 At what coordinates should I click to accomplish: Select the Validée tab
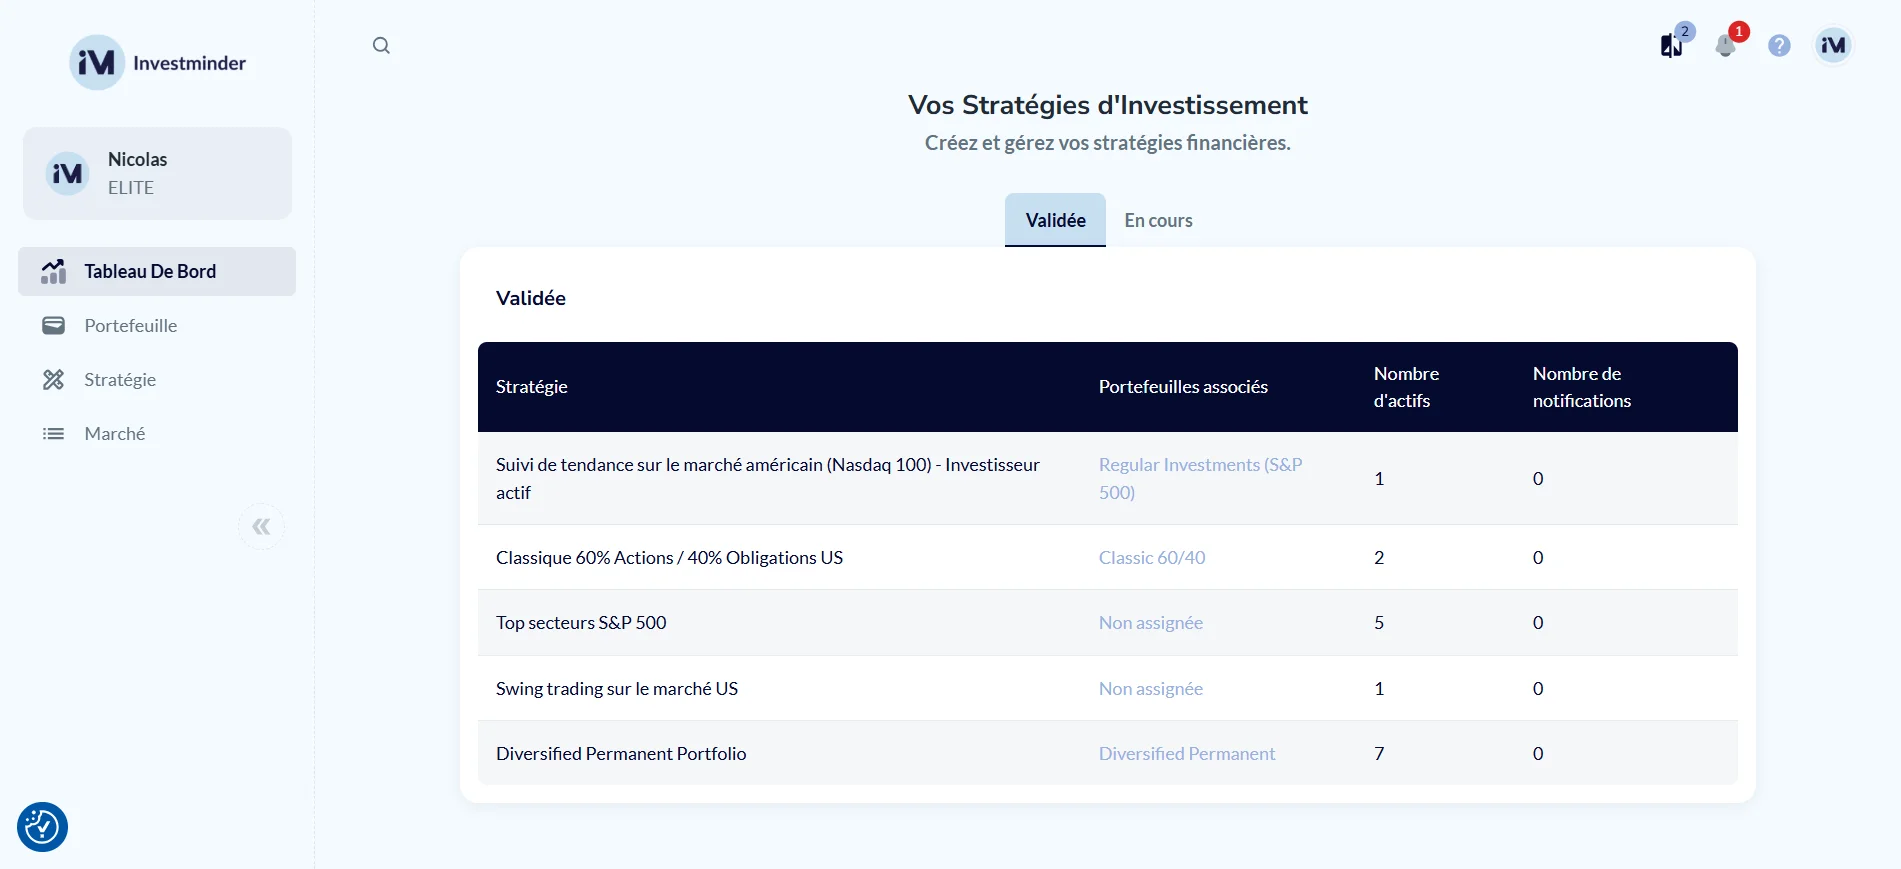click(x=1055, y=220)
